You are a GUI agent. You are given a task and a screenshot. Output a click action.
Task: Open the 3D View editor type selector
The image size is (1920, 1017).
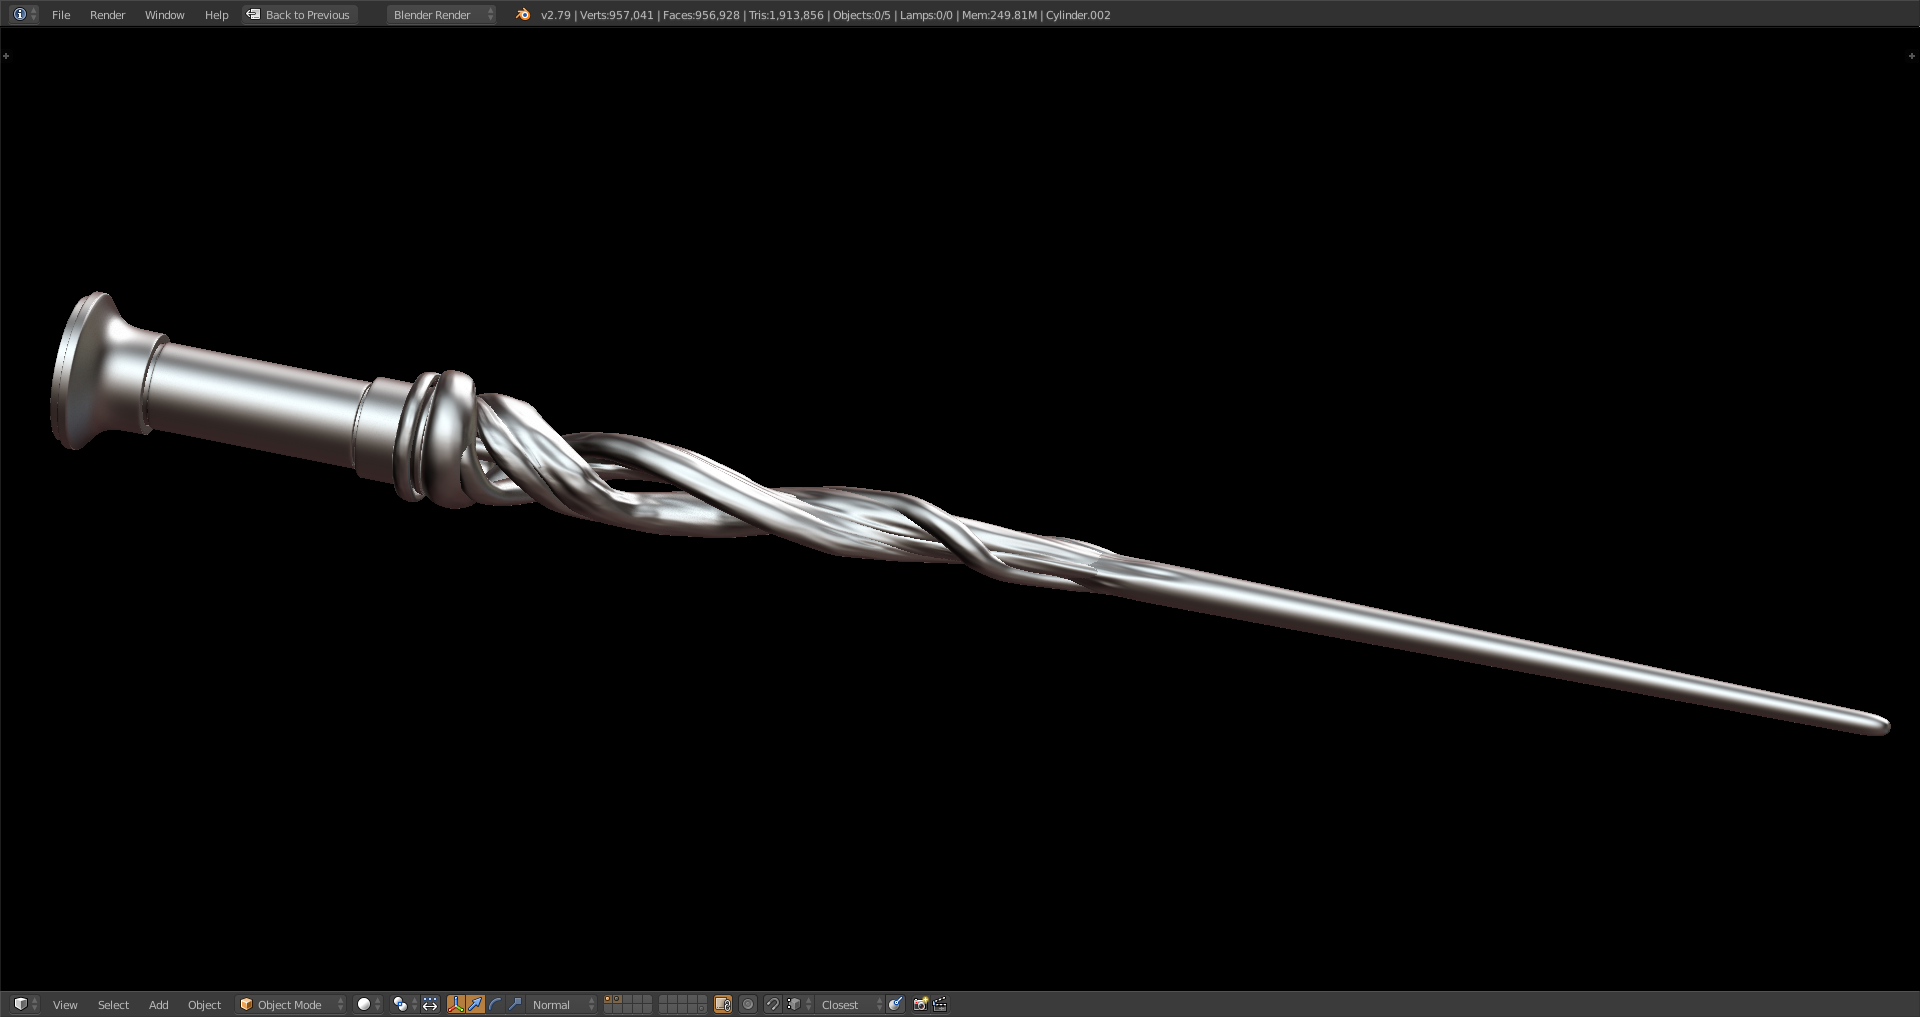coord(24,1004)
